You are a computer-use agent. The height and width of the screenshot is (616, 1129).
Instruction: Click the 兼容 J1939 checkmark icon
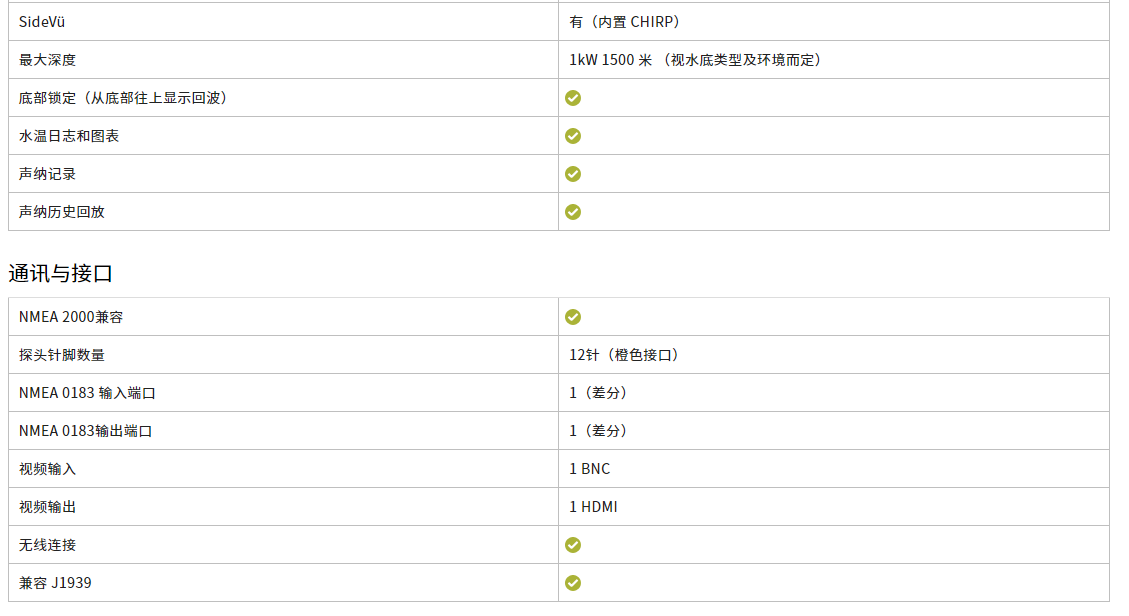click(x=573, y=583)
